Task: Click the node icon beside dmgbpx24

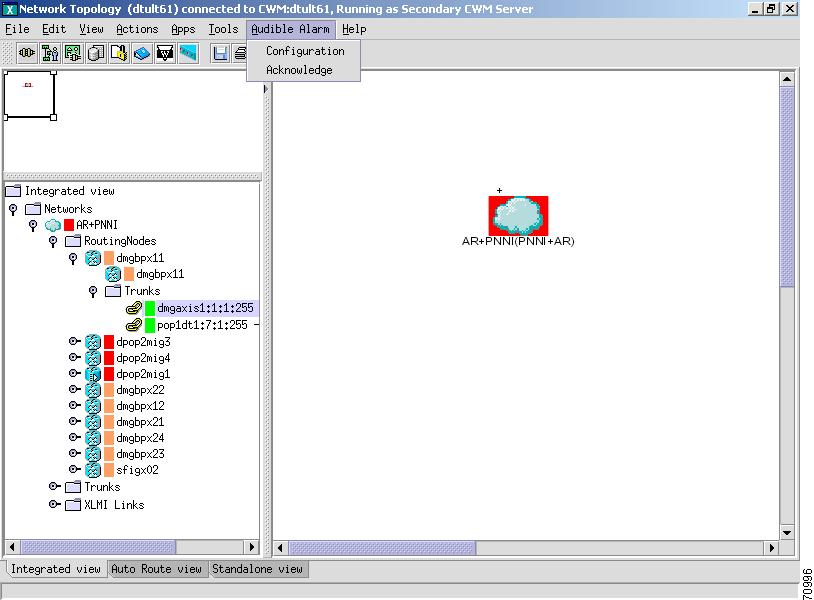Action: click(x=93, y=438)
